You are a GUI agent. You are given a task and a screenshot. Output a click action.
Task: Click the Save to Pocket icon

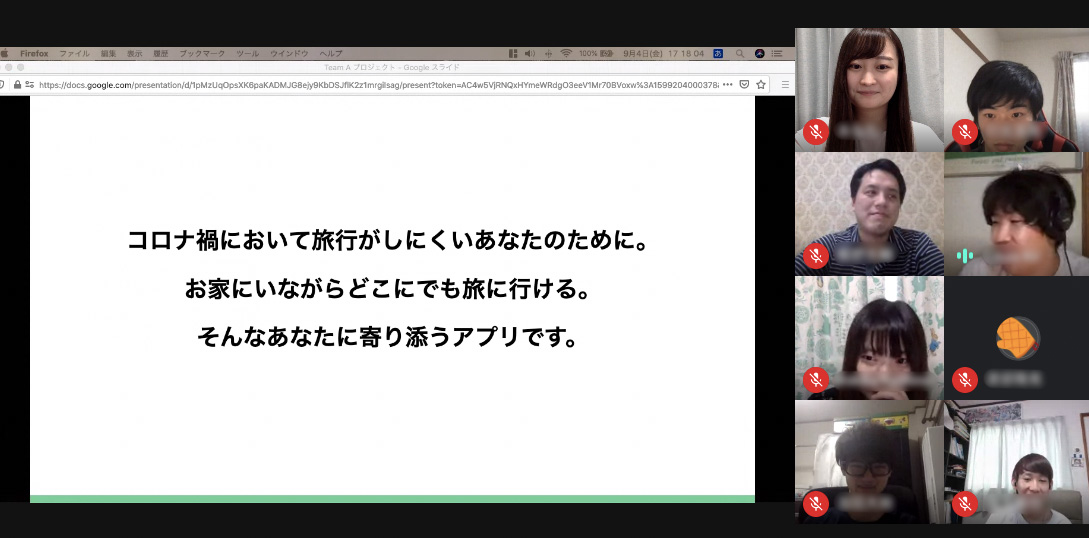pyautogui.click(x=744, y=85)
